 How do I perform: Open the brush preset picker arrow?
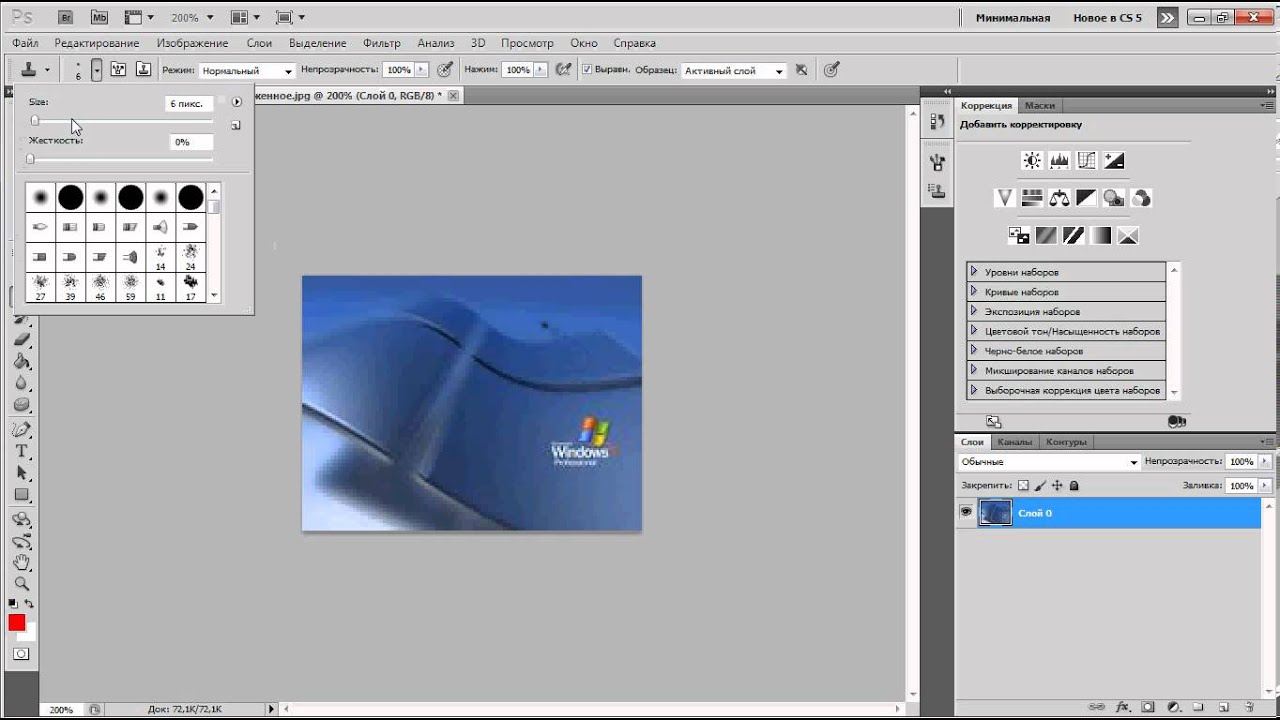click(97, 70)
